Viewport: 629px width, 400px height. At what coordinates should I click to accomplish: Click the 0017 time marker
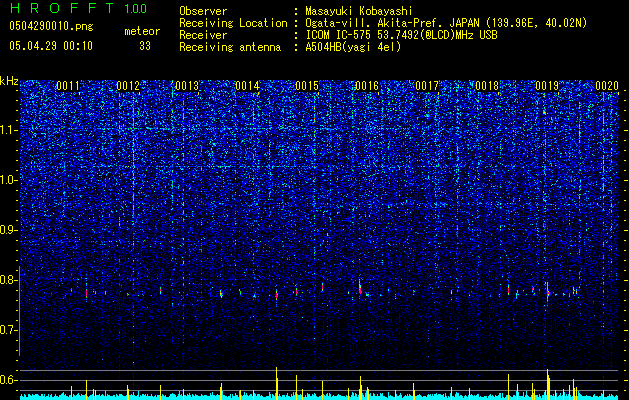427,86
